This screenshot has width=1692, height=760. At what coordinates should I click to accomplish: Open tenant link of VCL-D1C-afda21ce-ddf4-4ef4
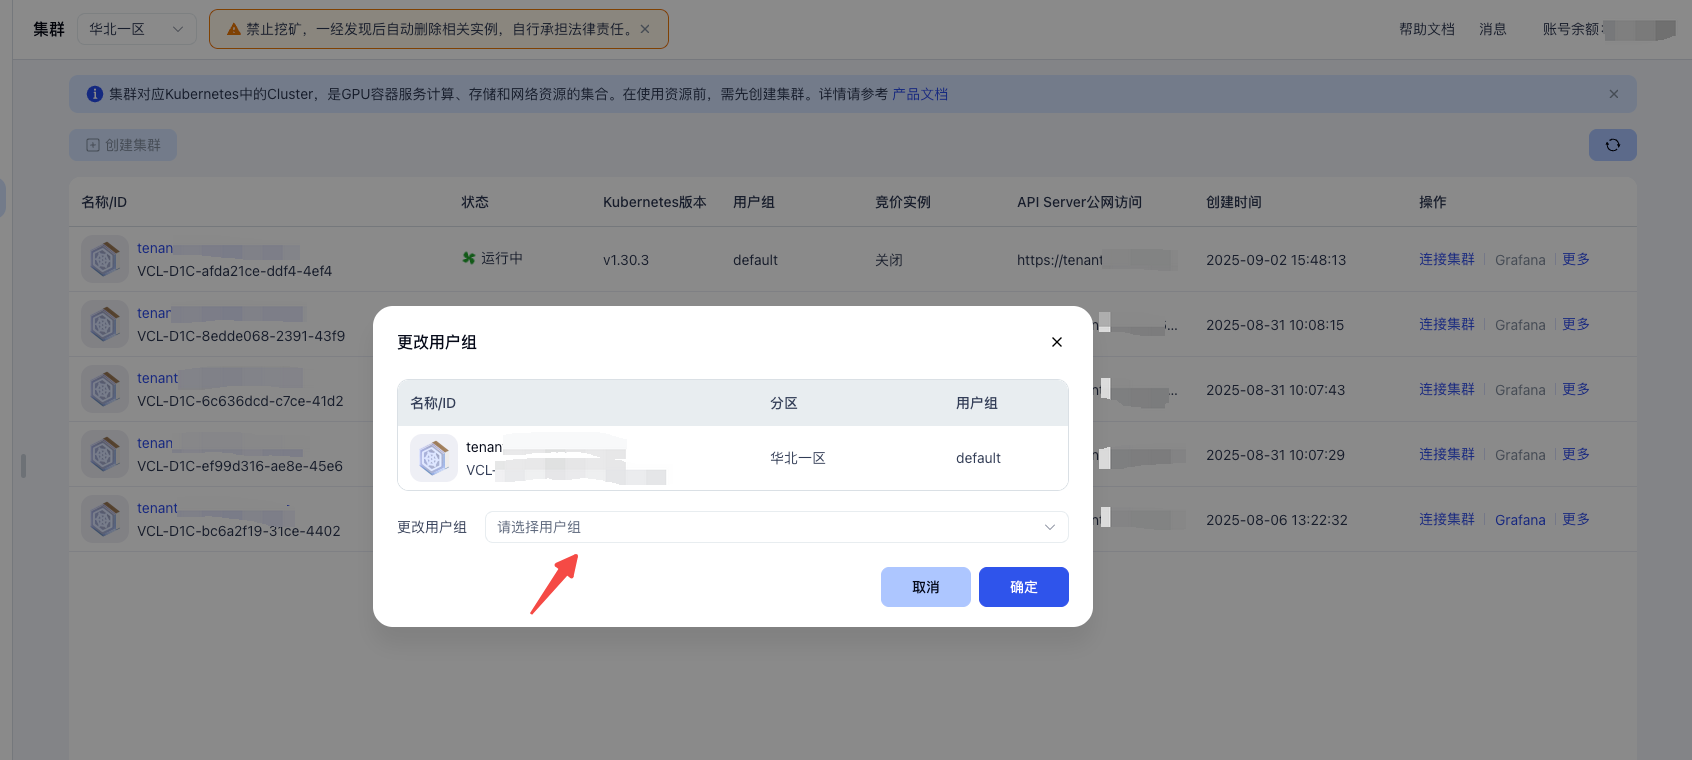coord(155,248)
